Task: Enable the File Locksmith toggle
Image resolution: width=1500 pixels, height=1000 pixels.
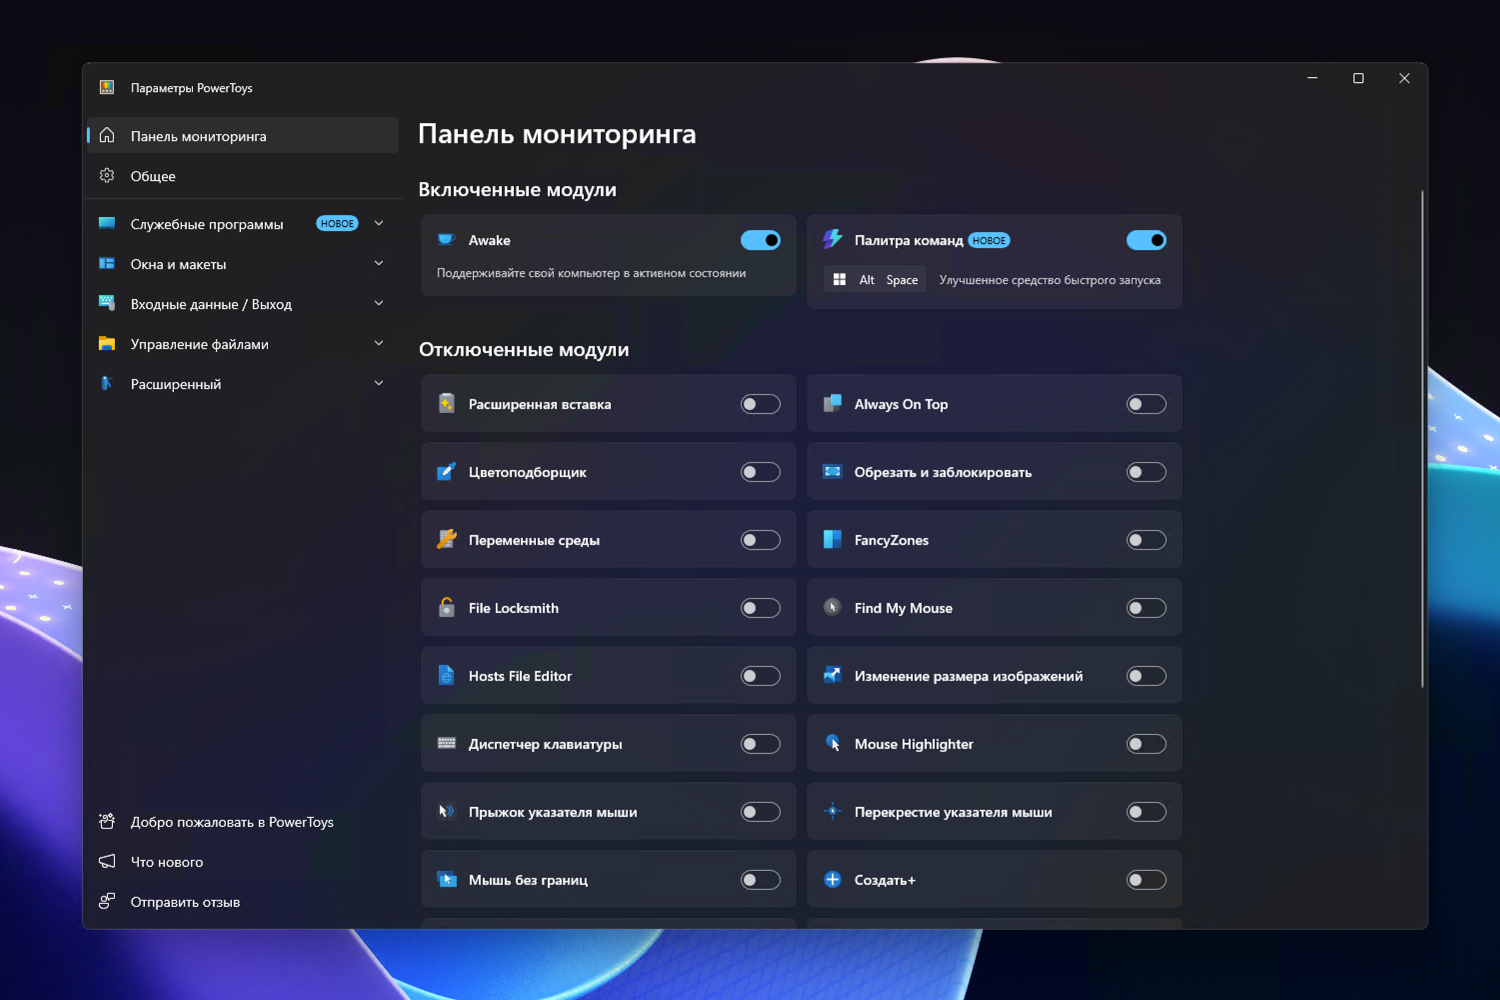Action: 760,608
